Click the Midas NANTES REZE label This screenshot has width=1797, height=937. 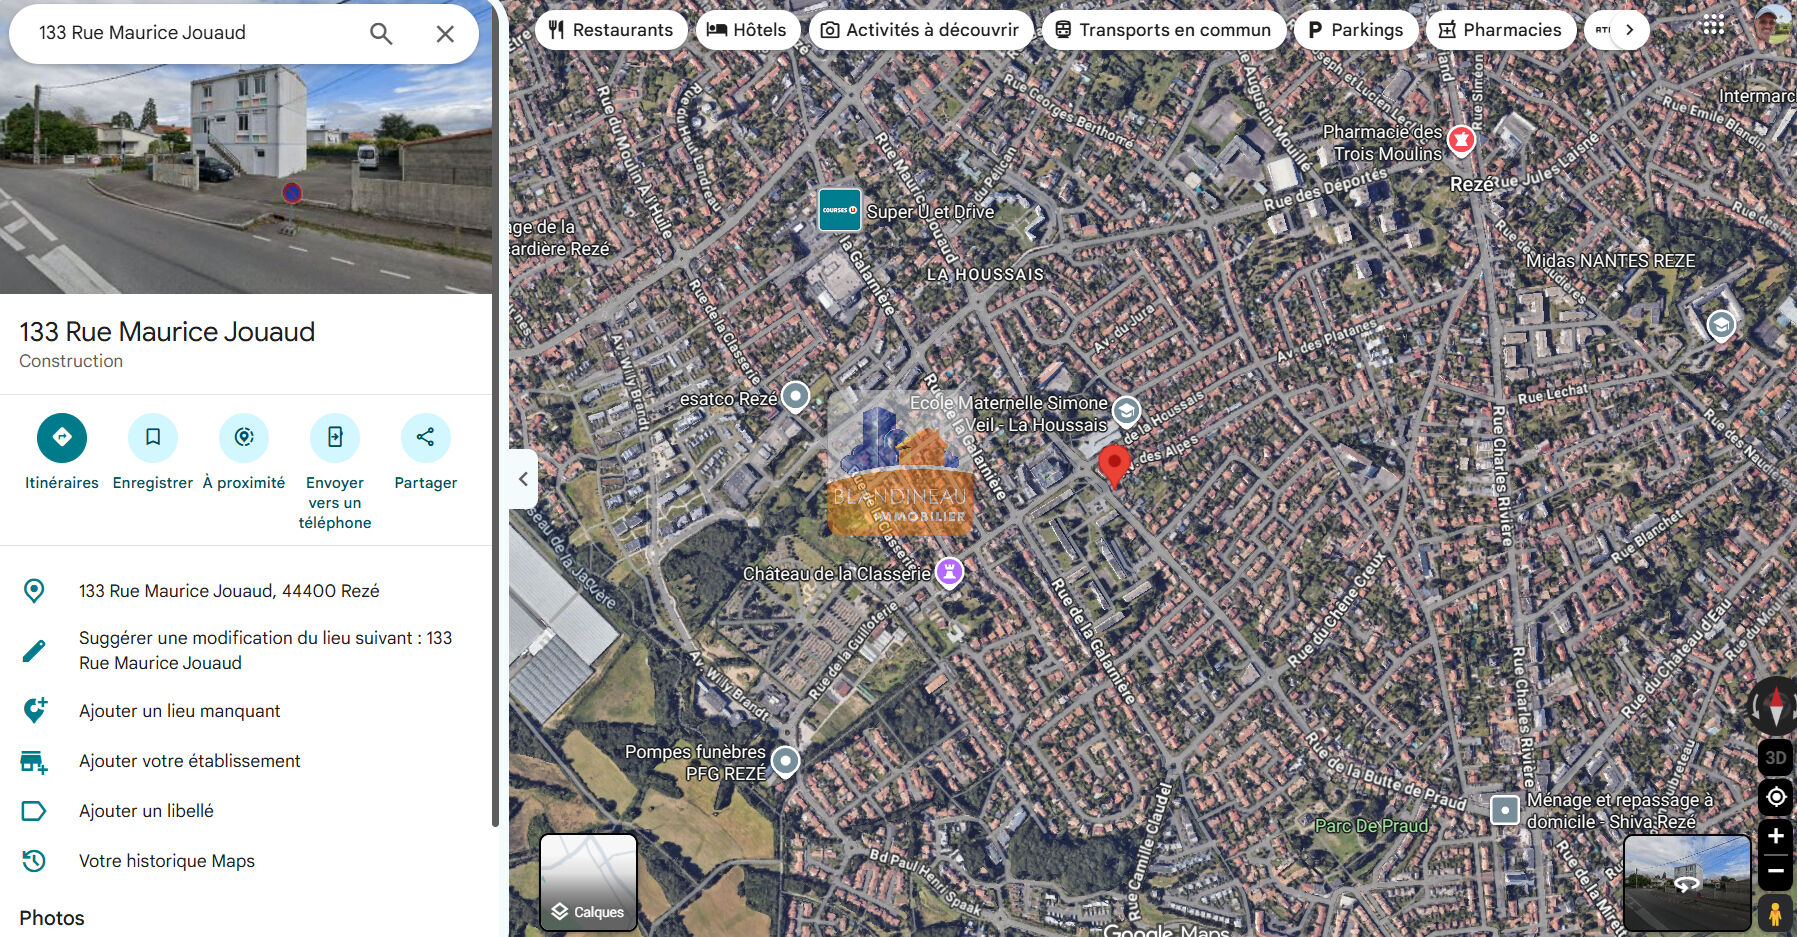point(1610,261)
